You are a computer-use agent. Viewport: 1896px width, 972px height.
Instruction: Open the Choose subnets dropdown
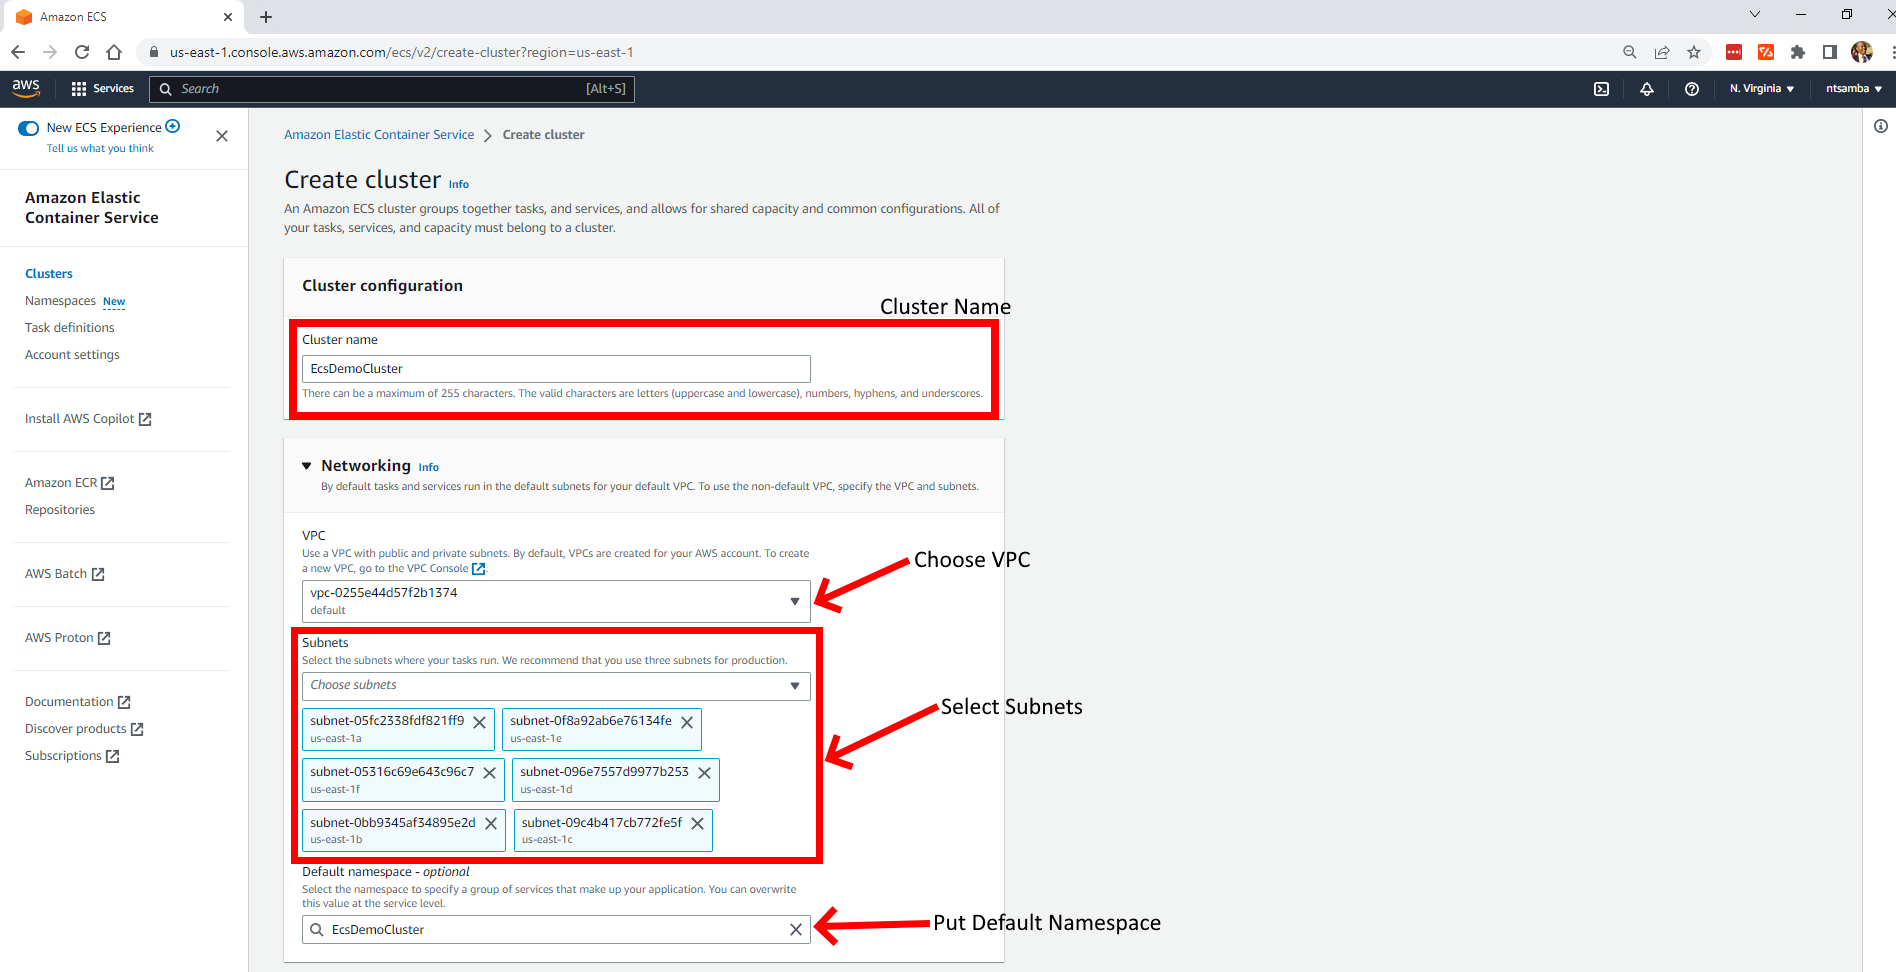(556, 685)
